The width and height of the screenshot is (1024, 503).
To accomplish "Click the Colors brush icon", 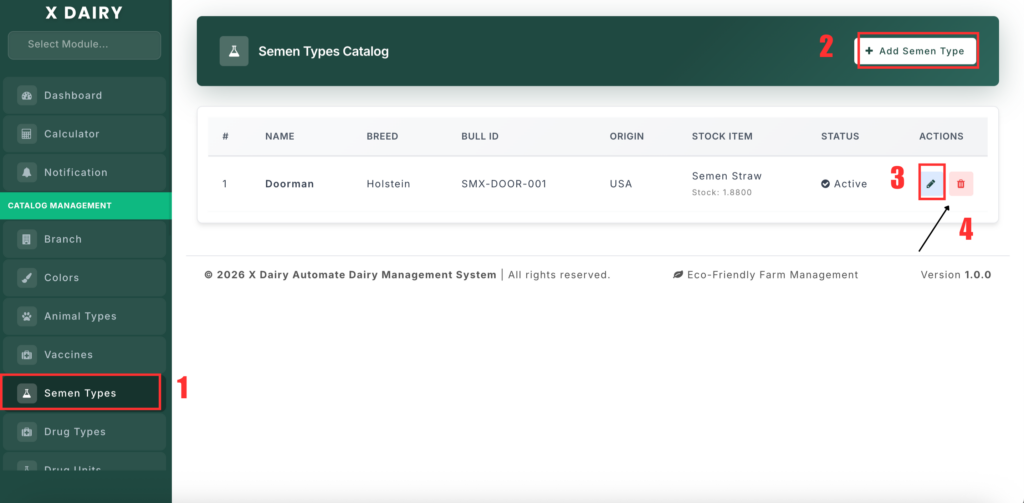I will click(27, 278).
